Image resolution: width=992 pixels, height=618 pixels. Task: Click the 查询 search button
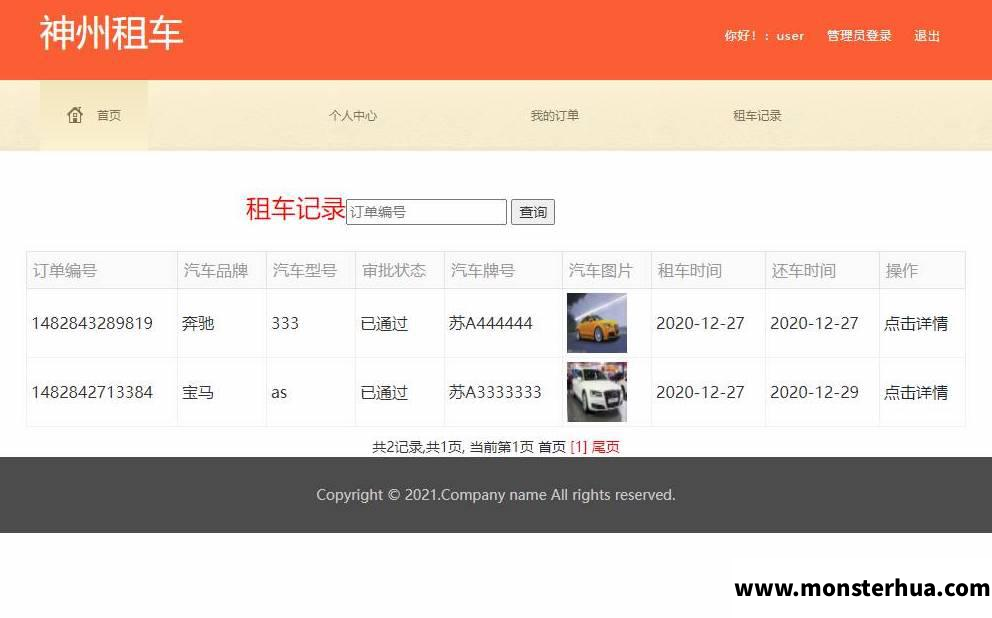533,212
